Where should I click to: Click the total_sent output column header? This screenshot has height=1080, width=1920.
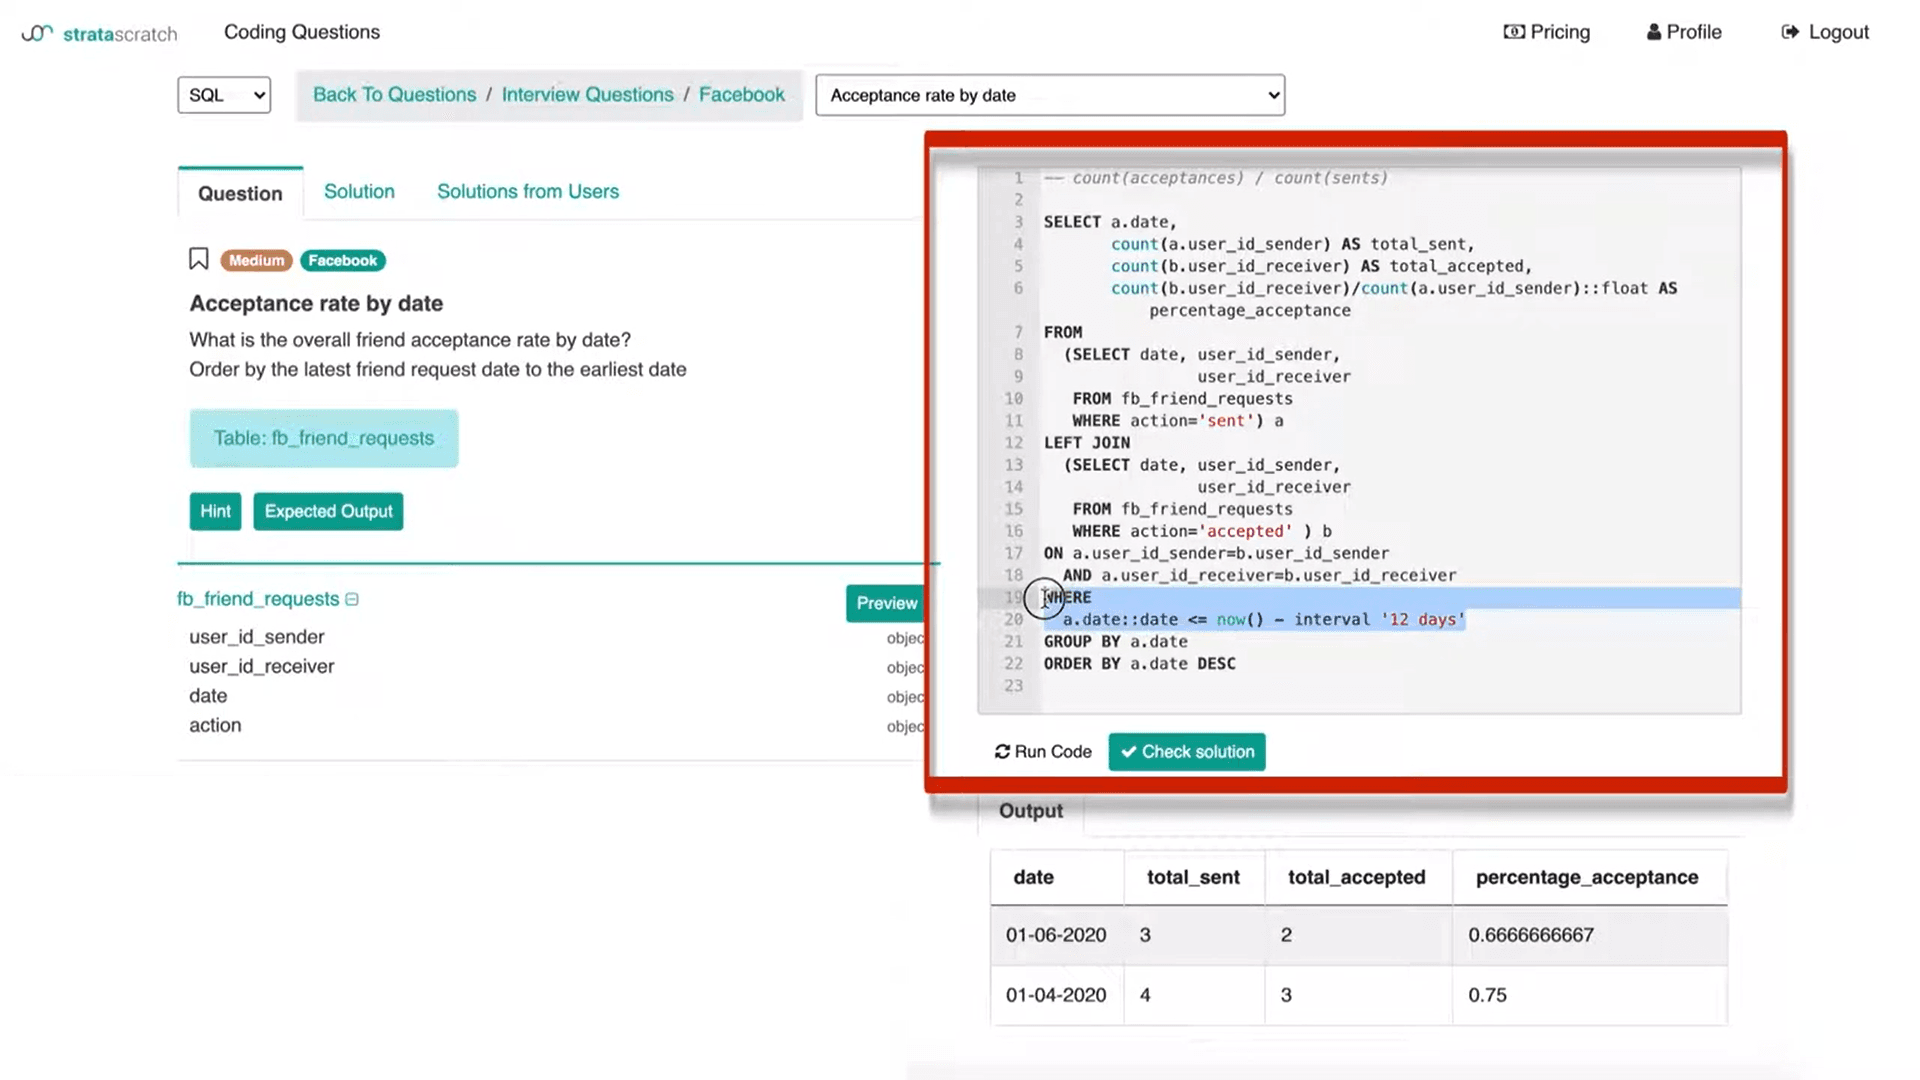point(1193,877)
